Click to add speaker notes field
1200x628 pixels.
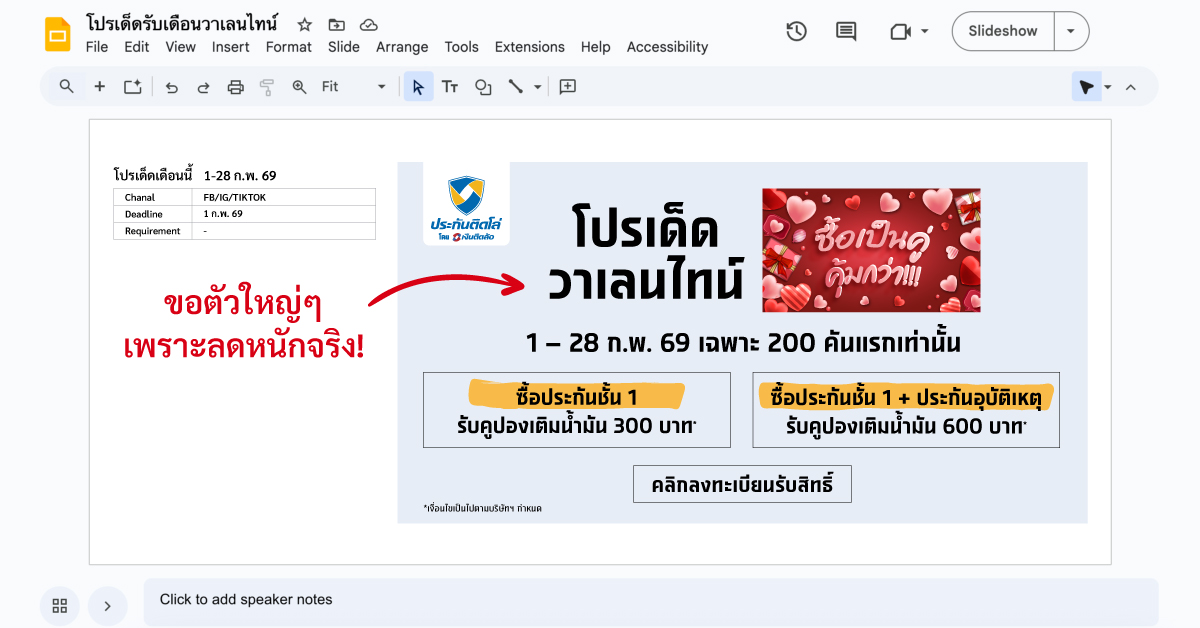click(x=650, y=600)
